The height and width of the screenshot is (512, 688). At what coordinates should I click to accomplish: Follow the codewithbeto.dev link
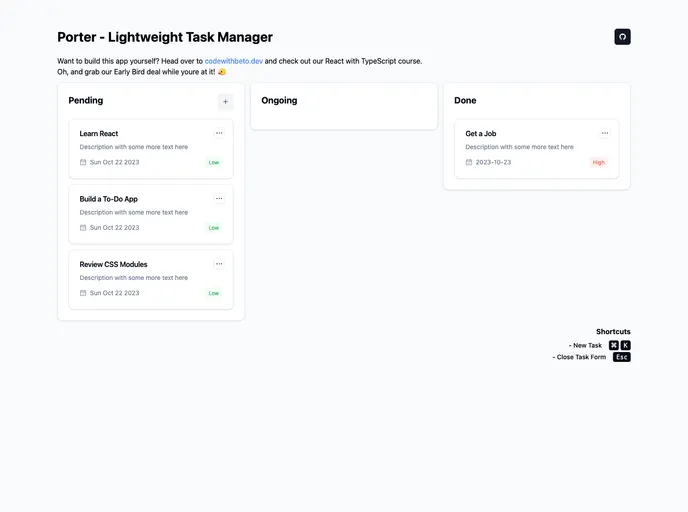[233, 61]
